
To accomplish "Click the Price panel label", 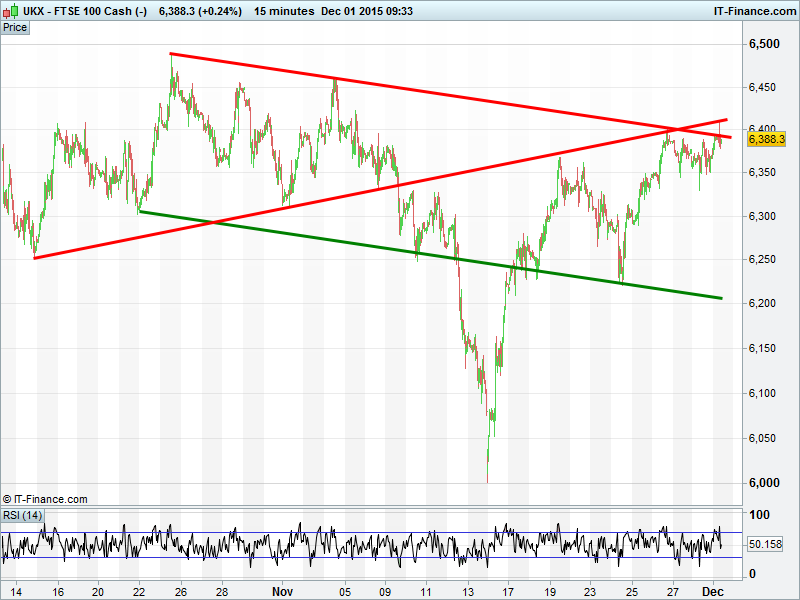I will click(15, 27).
